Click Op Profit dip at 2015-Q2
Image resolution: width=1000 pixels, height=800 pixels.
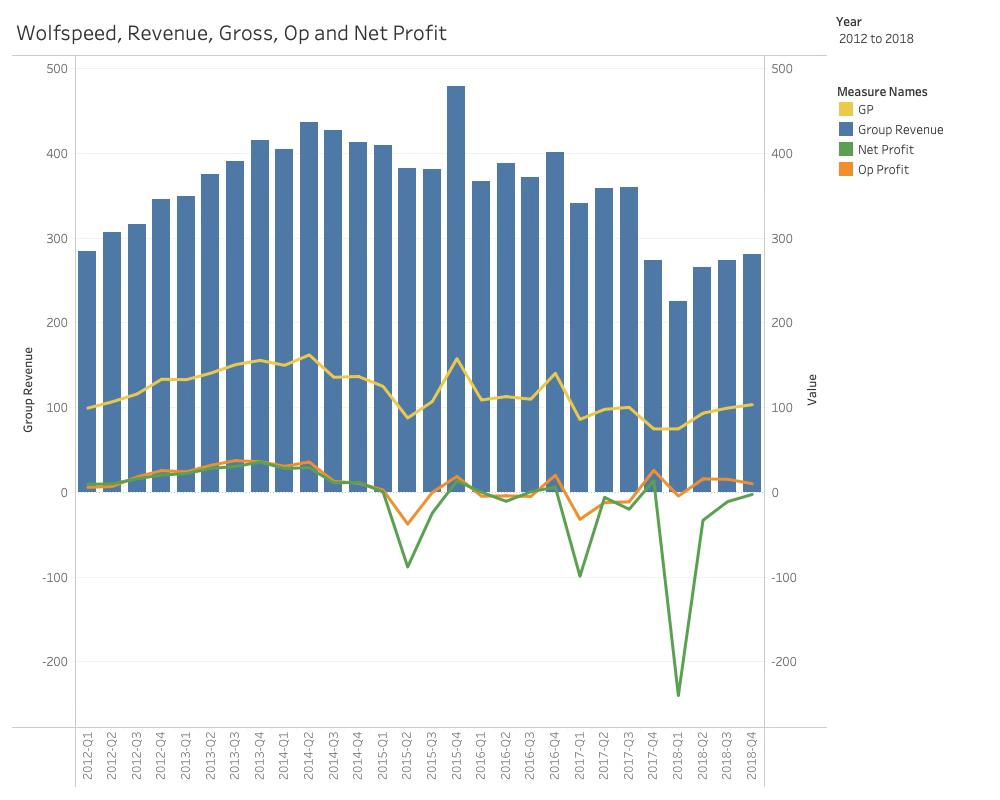[408, 524]
